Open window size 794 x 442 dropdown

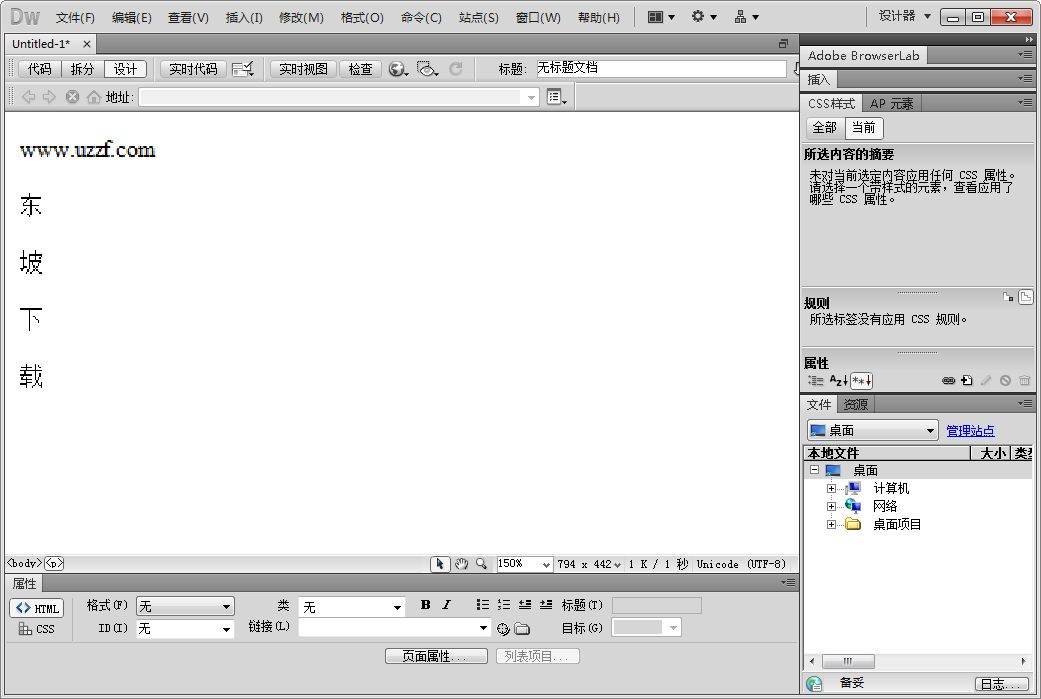[590, 564]
